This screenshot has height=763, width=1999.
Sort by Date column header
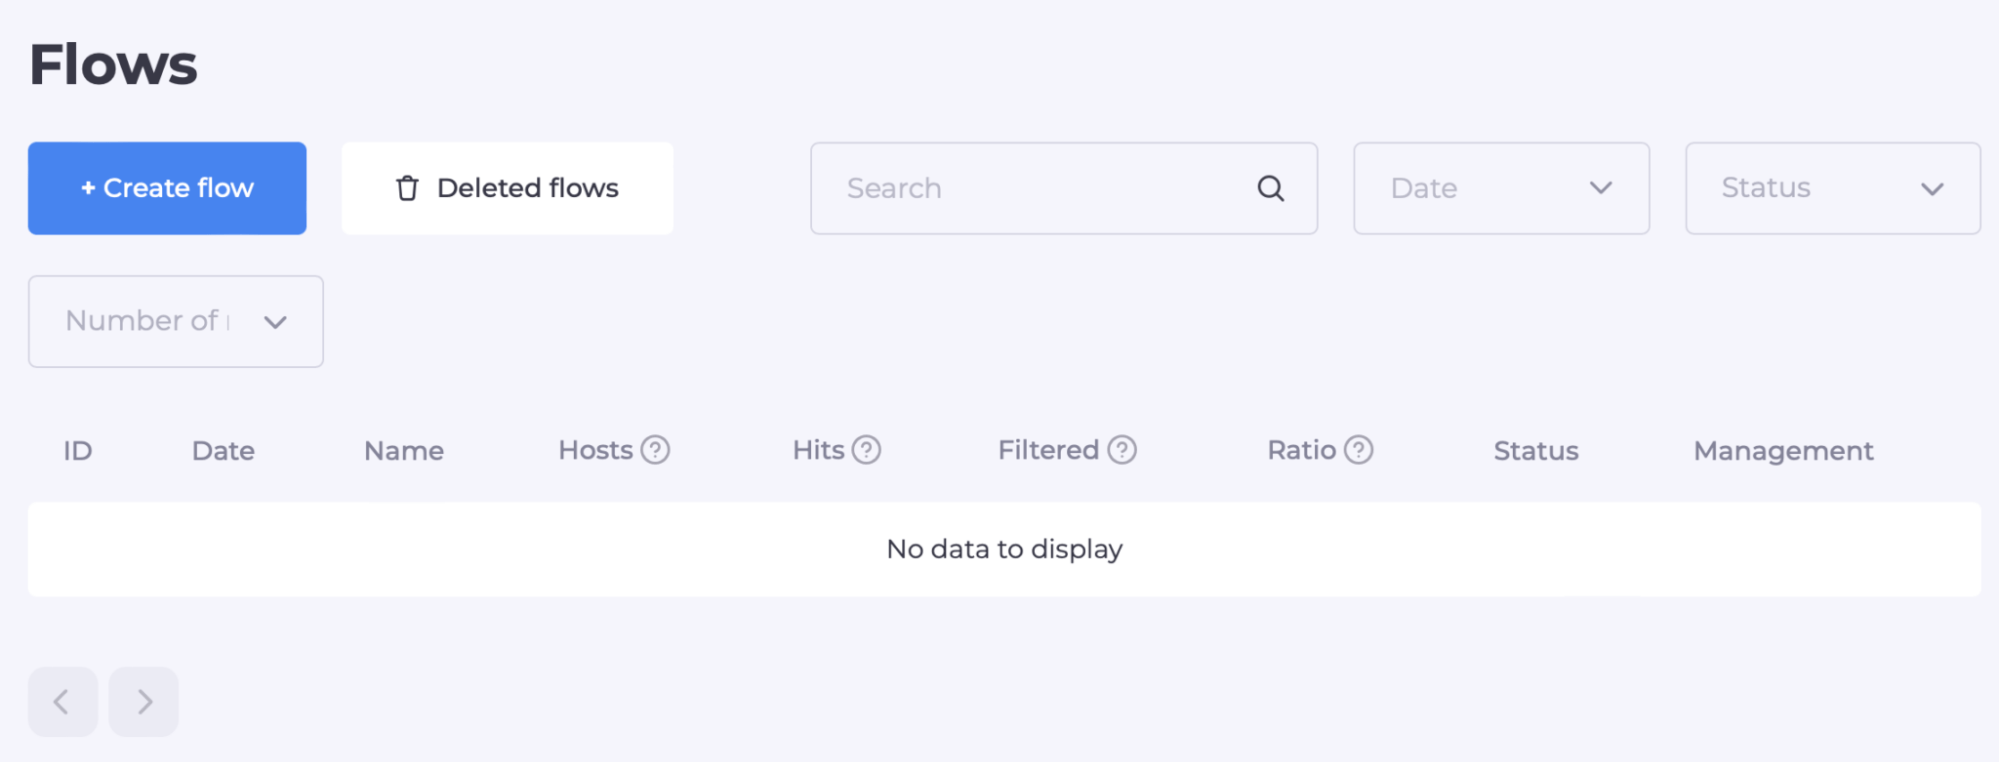[223, 451]
